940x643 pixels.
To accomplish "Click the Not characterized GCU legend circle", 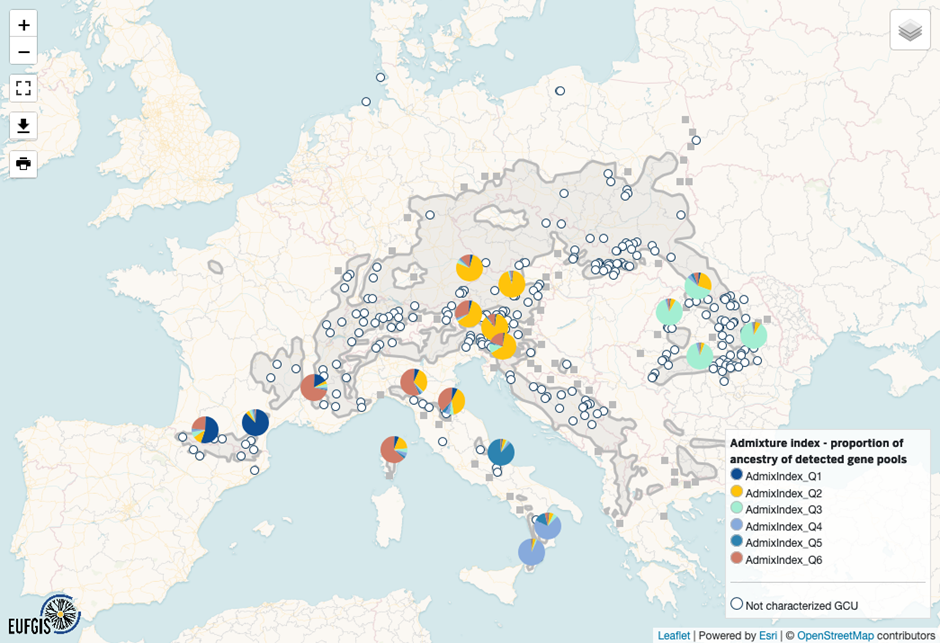I will (x=737, y=604).
